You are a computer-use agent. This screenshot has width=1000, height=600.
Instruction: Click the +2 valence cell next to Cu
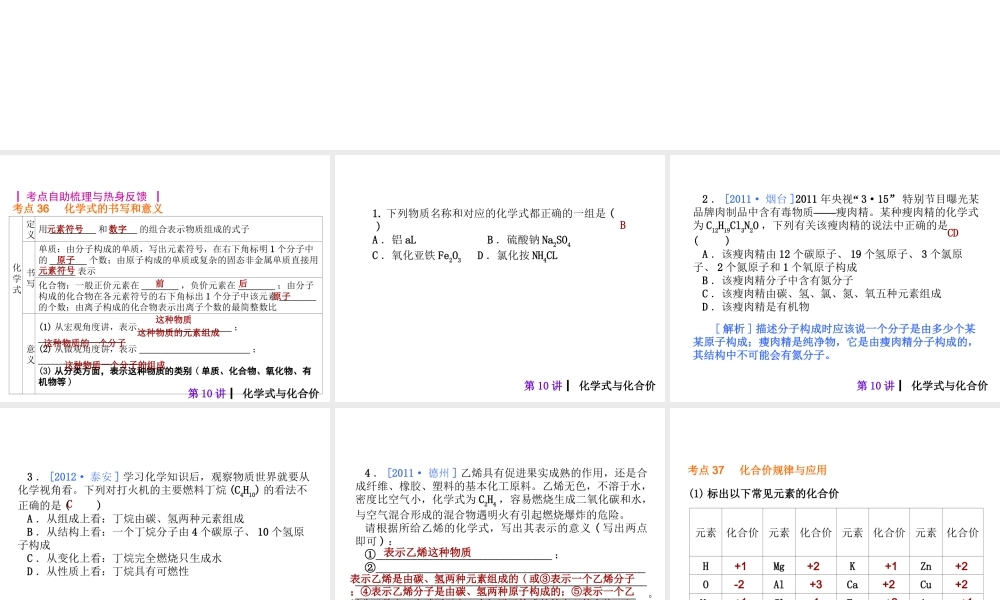coord(961,584)
